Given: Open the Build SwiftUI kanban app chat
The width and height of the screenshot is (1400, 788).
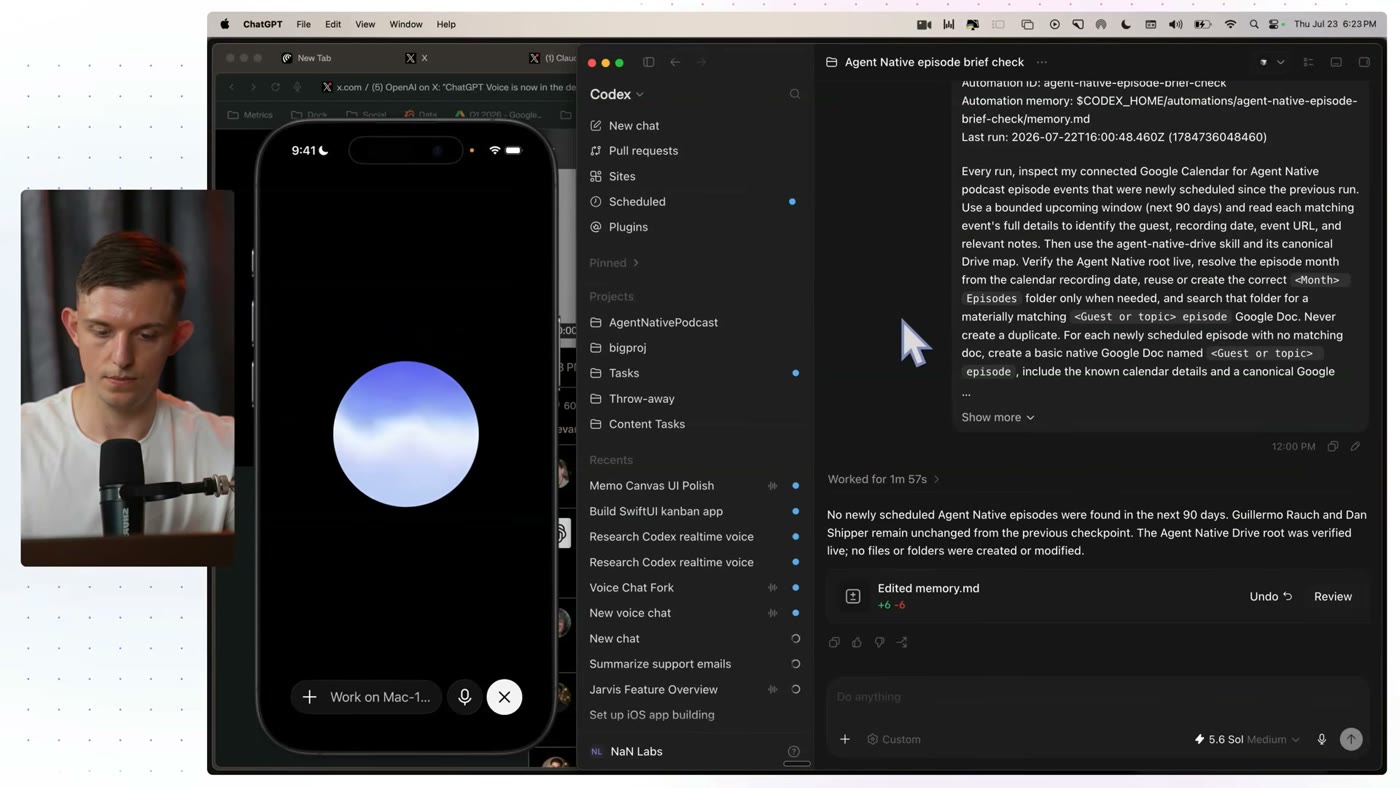Looking at the screenshot, I should point(656,511).
